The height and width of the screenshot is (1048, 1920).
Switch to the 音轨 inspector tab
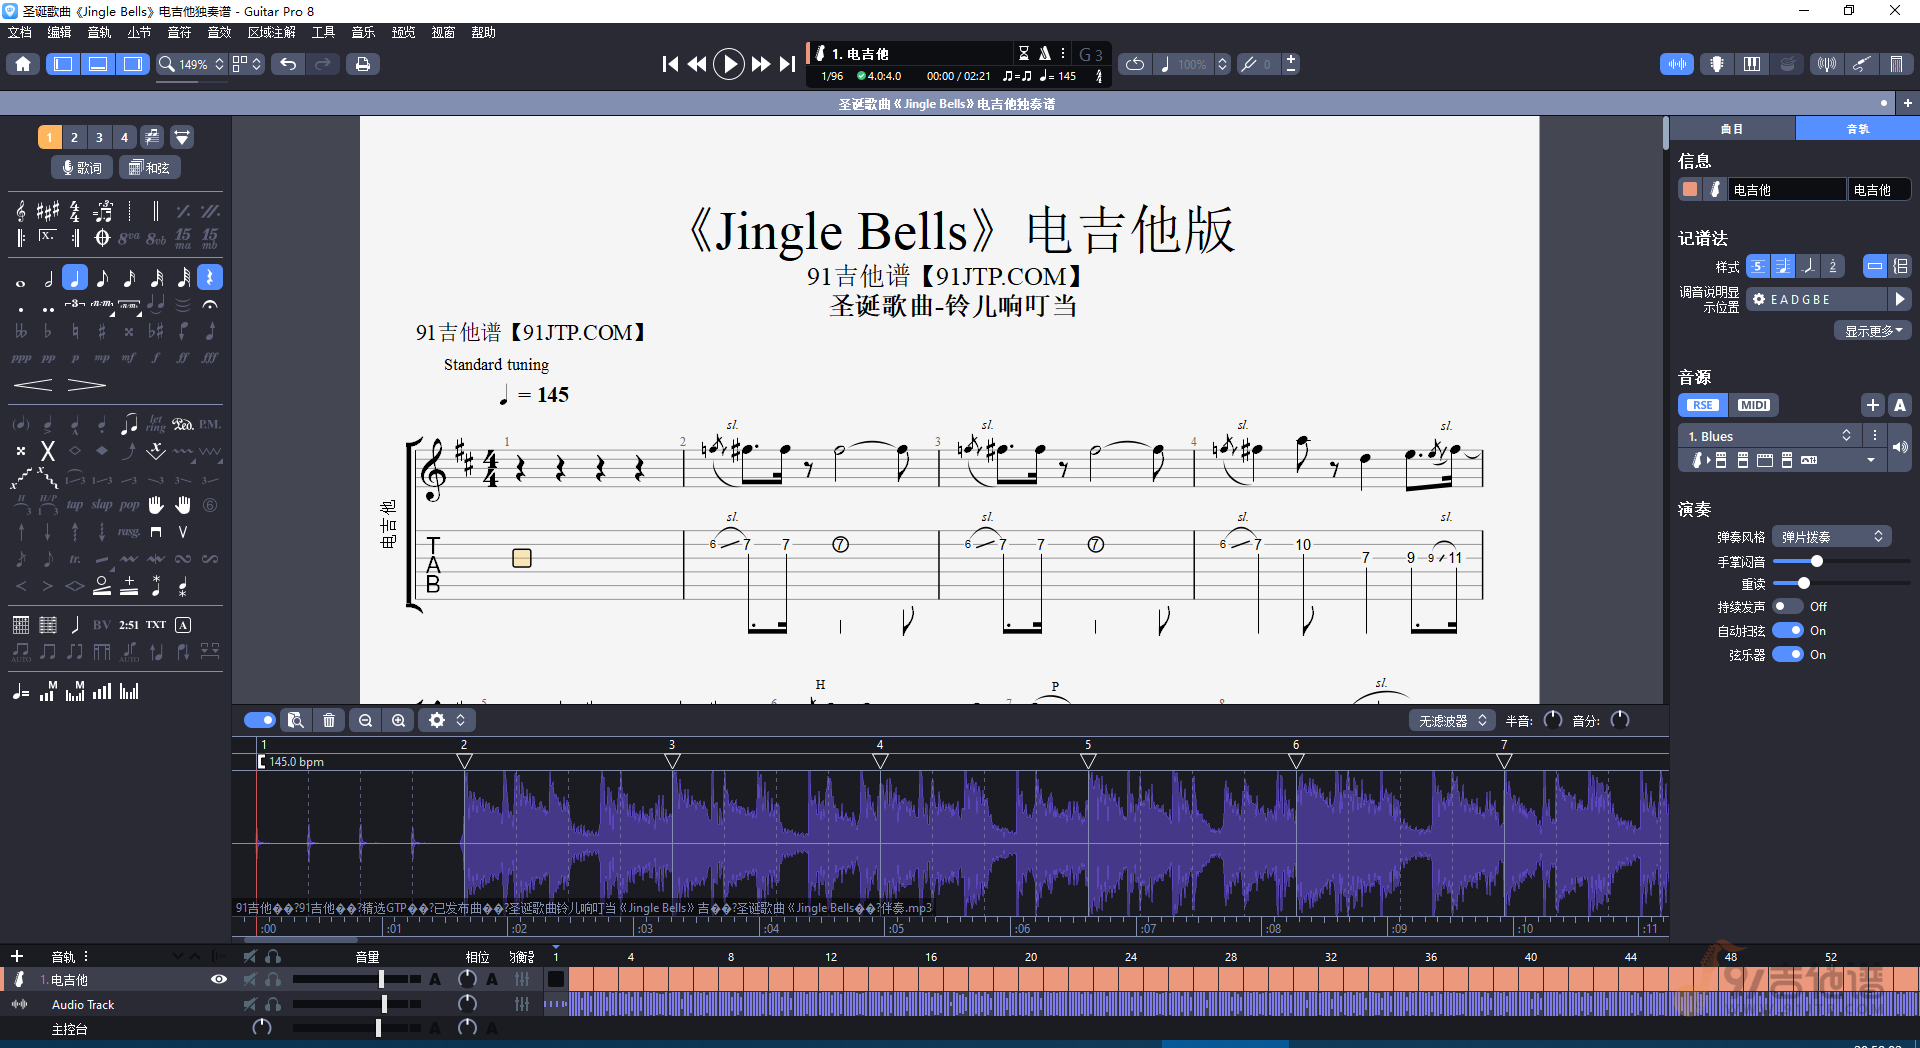pyautogui.click(x=1858, y=129)
